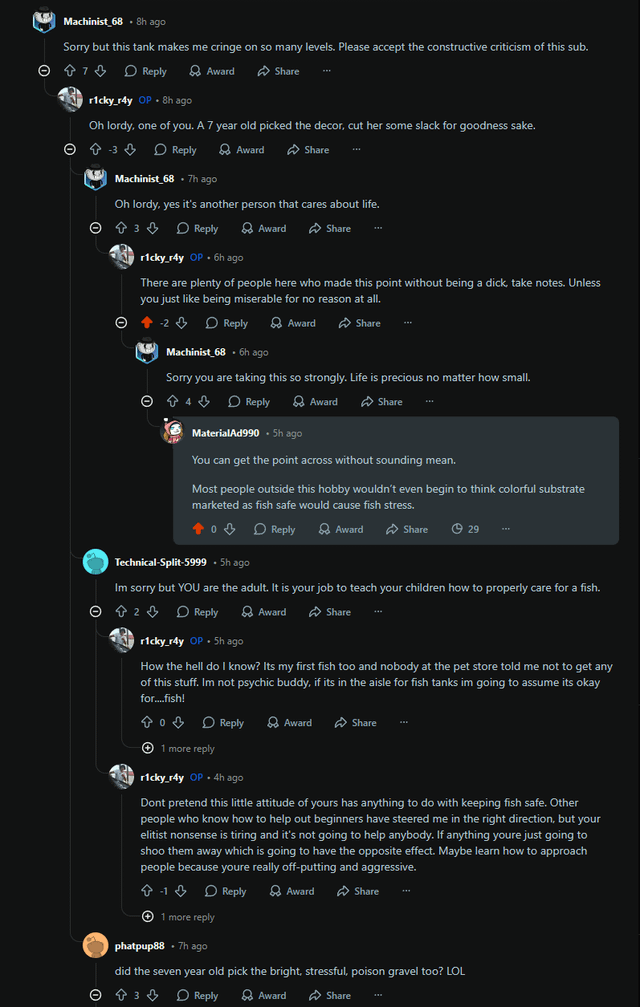Click phatpup88's orange avatar
640x1007 pixels.
pyautogui.click(x=96, y=945)
